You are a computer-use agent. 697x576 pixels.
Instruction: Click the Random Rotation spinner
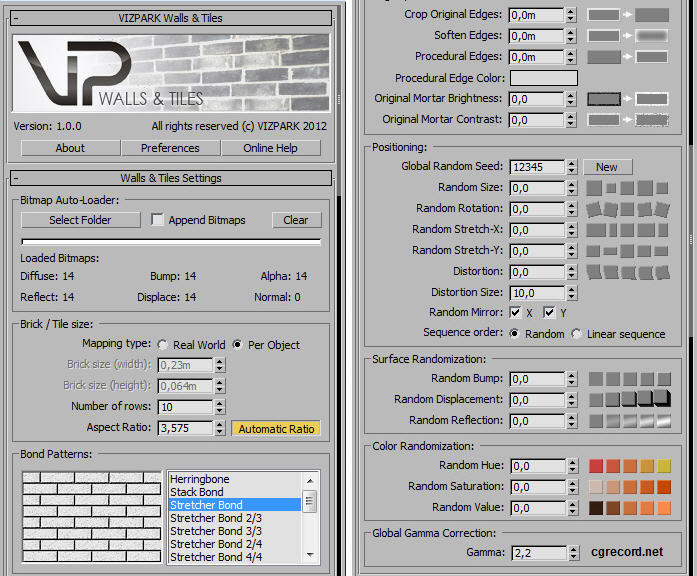pyautogui.click(x=572, y=209)
